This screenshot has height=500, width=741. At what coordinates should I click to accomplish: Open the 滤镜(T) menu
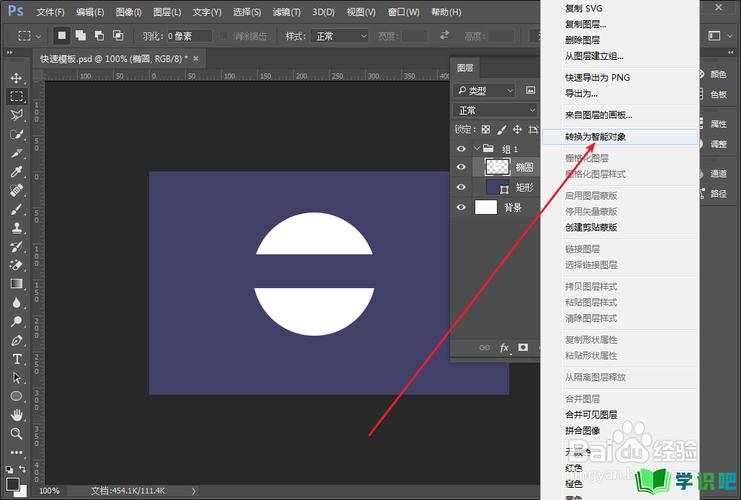pyautogui.click(x=286, y=12)
